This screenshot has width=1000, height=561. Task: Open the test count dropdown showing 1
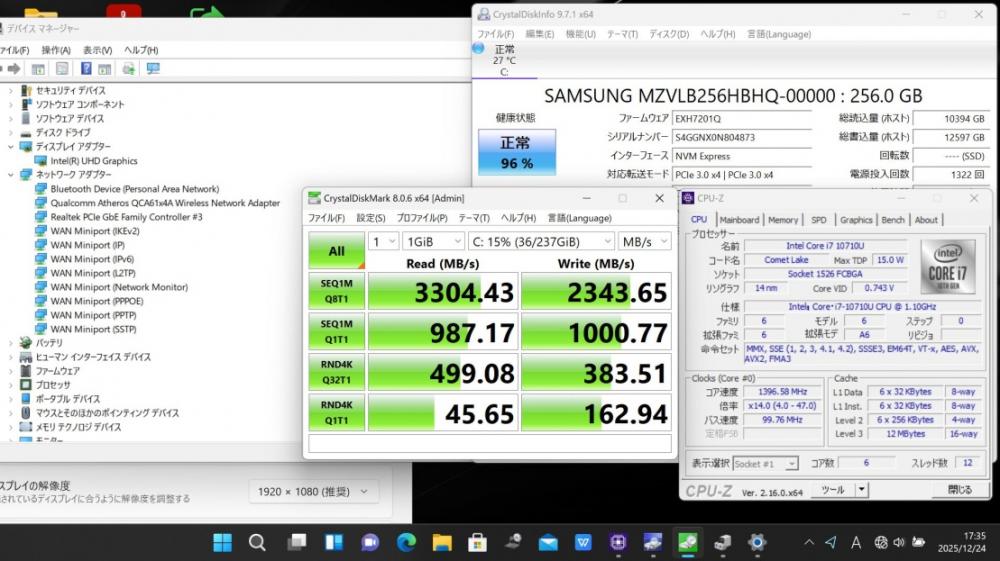coord(384,241)
